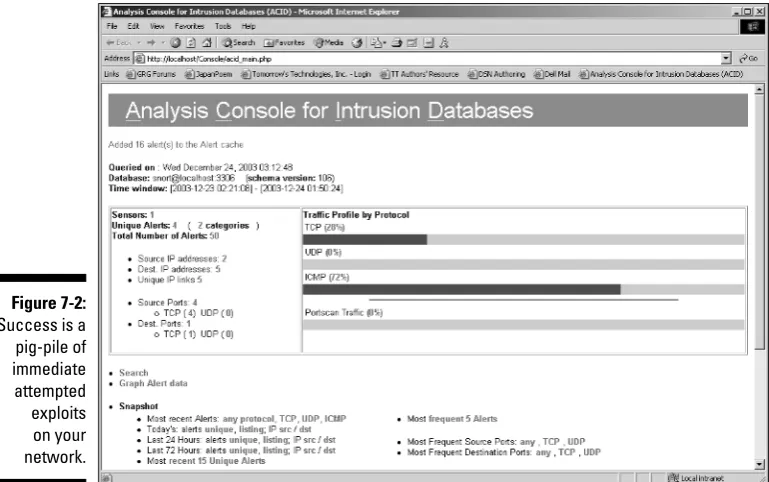Open the Media toolbar button
Viewport: 769px width, 482px height.
[x=329, y=43]
